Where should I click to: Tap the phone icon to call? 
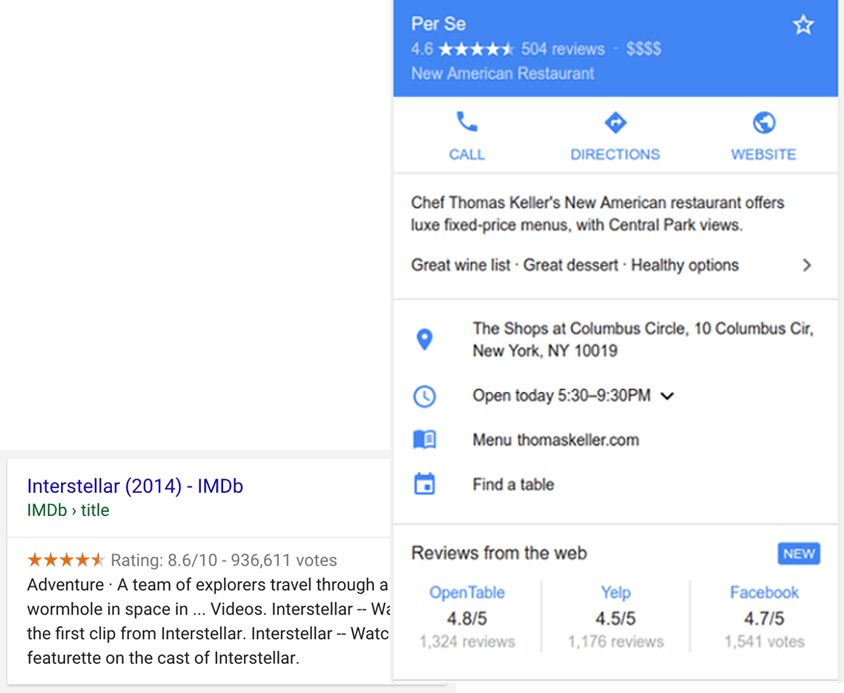[467, 122]
